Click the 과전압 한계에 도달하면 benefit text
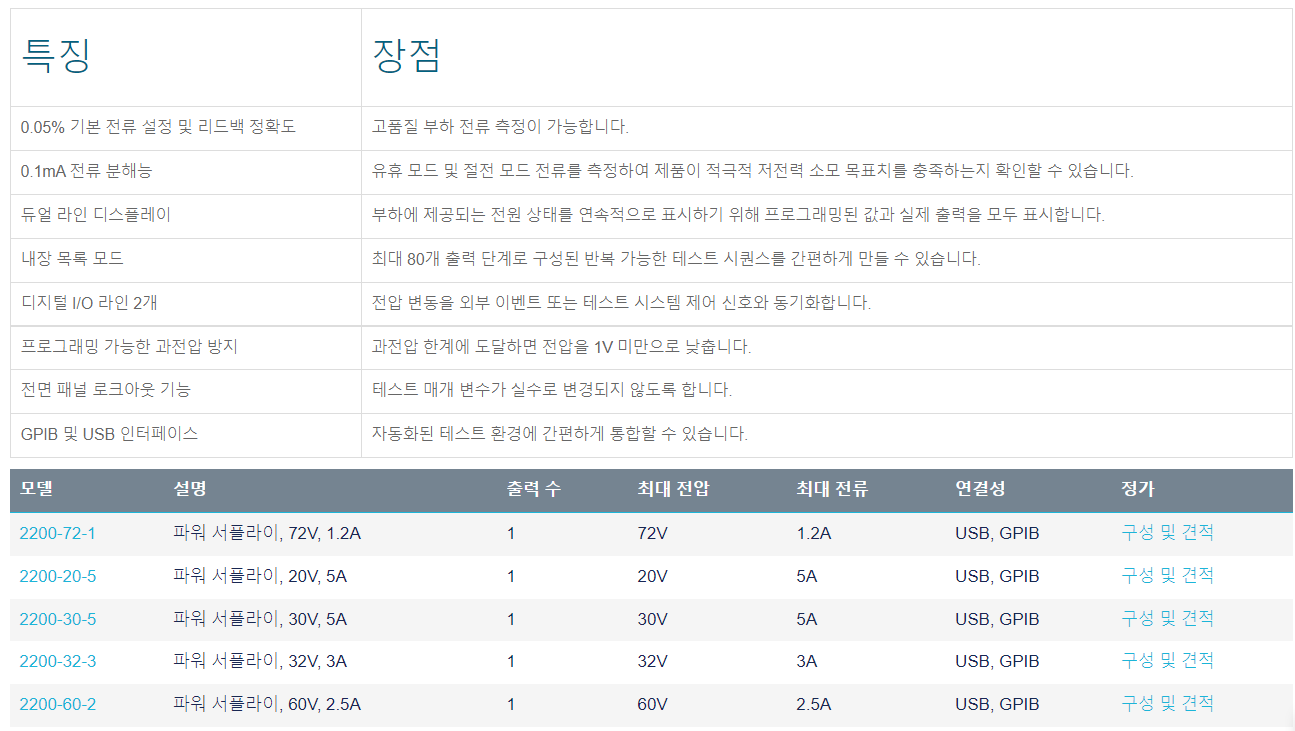The width and height of the screenshot is (1295, 731). point(561,347)
